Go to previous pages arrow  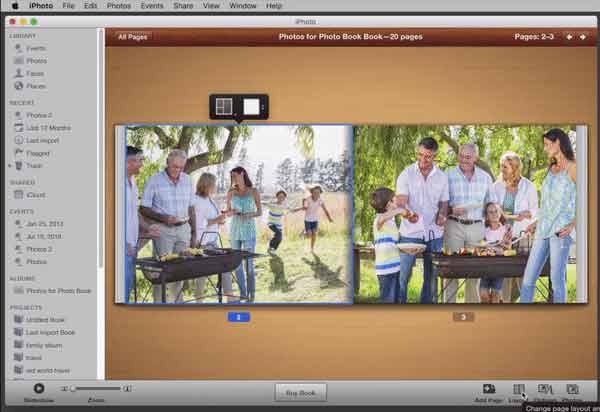click(569, 37)
